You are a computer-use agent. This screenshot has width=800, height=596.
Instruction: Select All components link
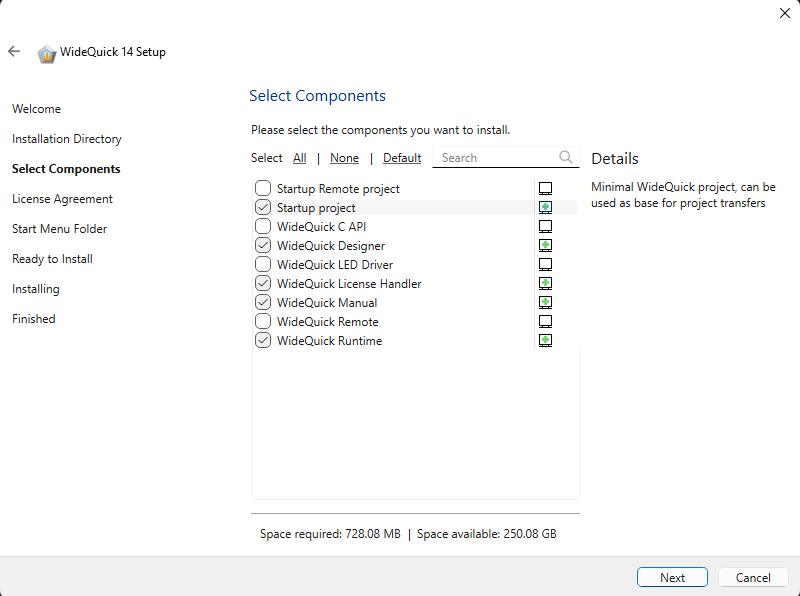299,158
